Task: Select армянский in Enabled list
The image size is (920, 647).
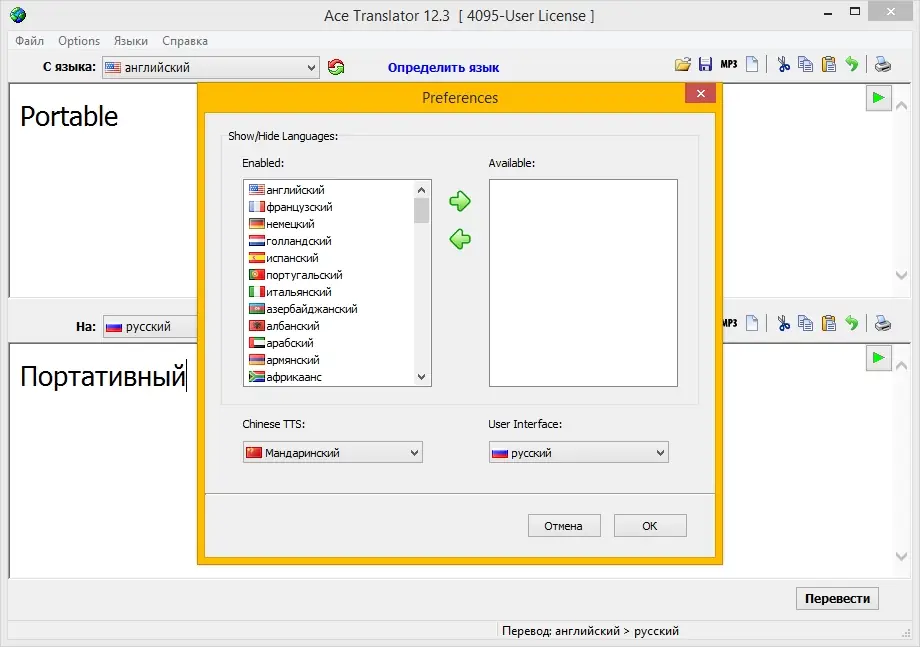Action: tap(330, 360)
